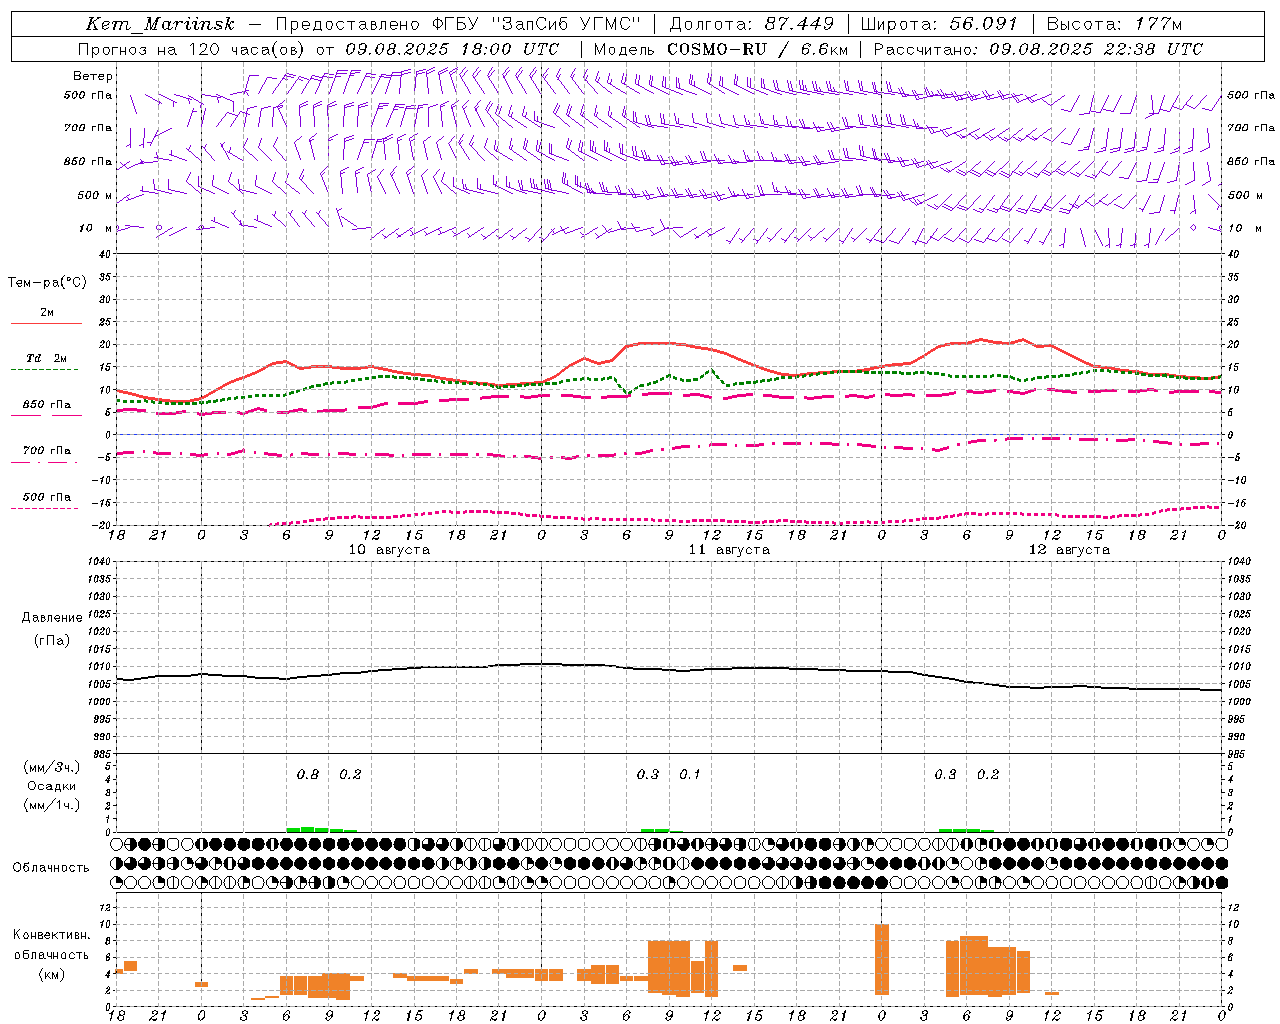The image size is (1280, 1024).
Task: Click the 'Тем-ра(°C)' temperature panel label
Action: (x=47, y=283)
